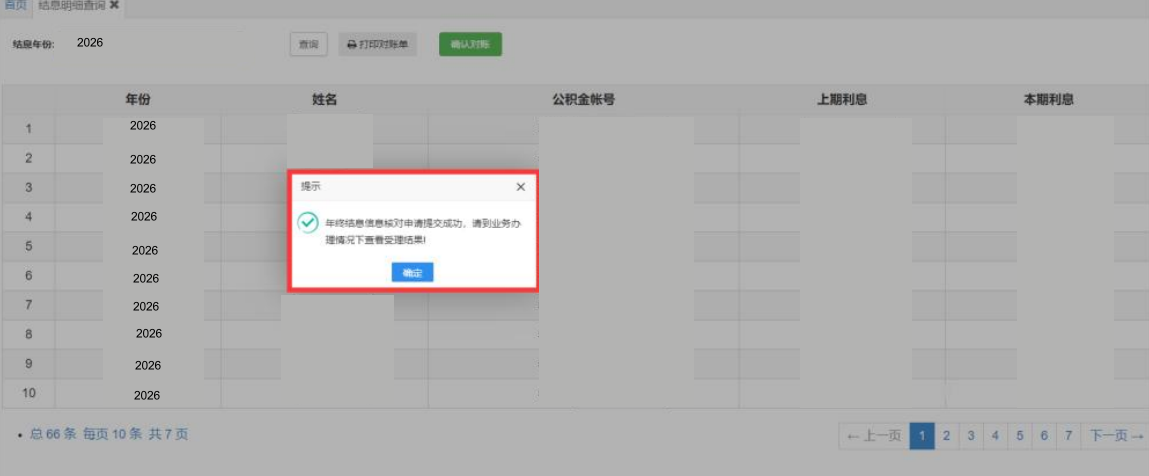Go to page 2
The height and width of the screenshot is (476, 1149).
[x=946, y=436]
